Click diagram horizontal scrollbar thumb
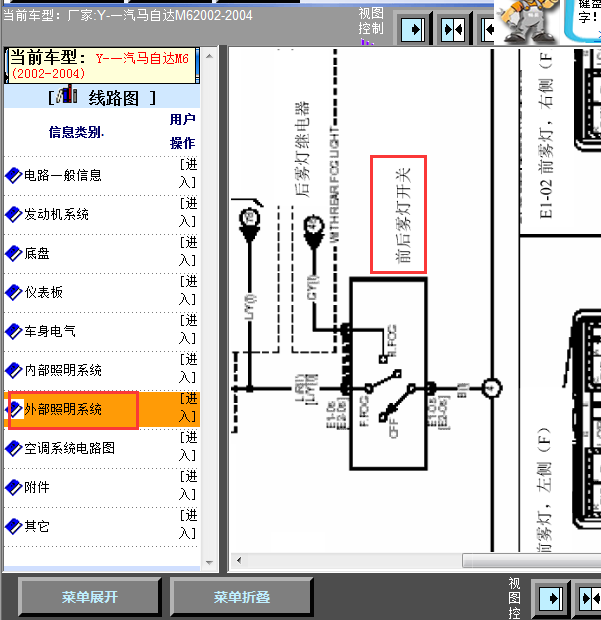 531,560
